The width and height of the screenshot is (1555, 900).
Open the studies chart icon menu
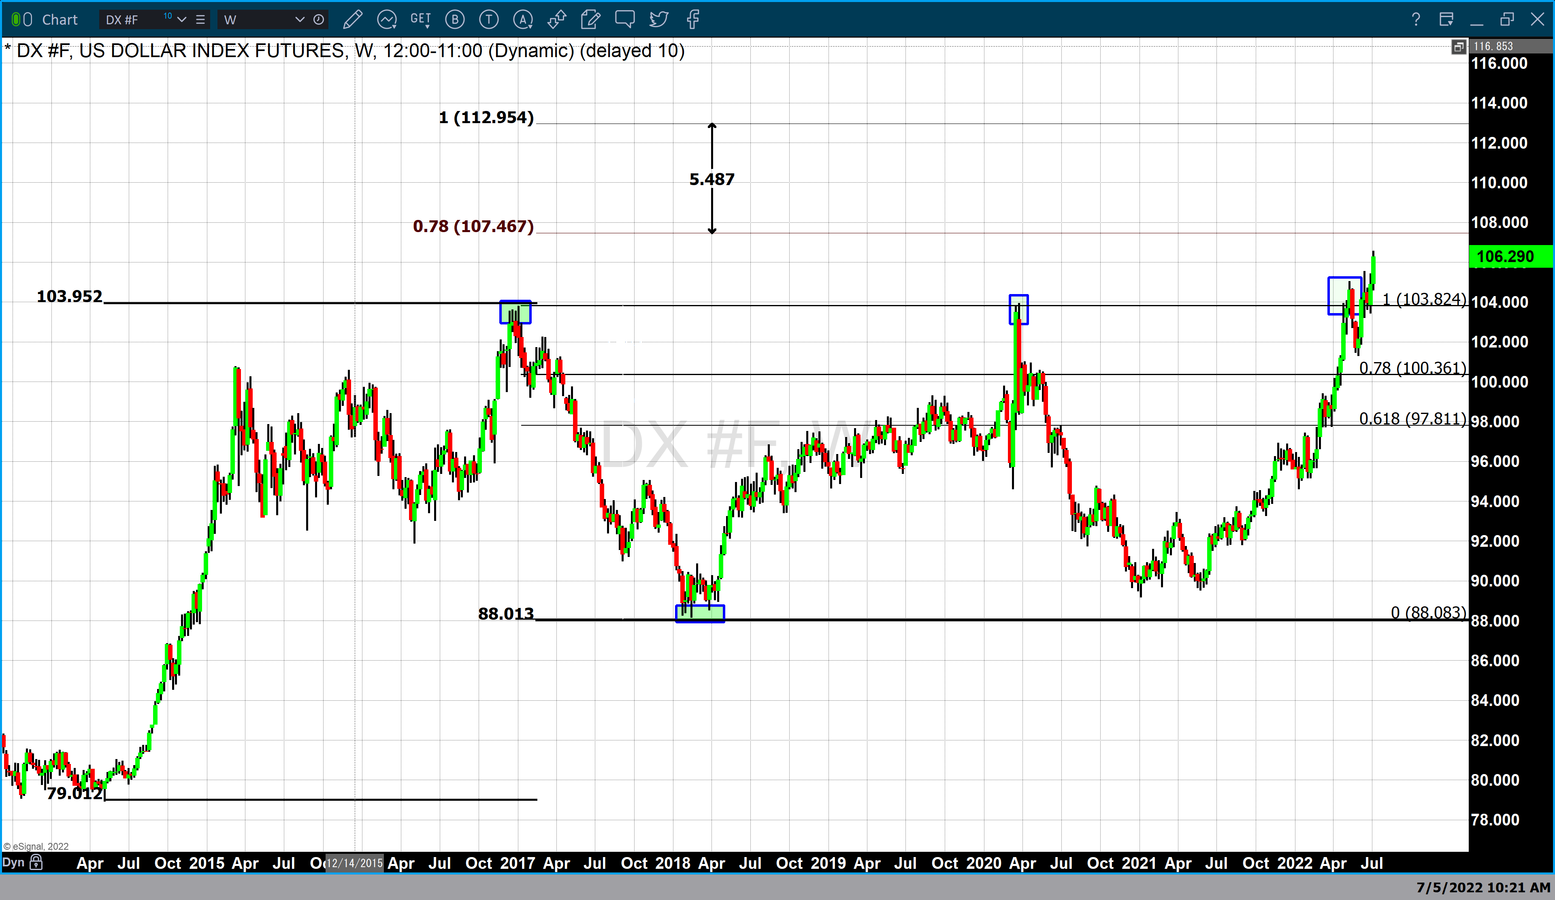[387, 19]
